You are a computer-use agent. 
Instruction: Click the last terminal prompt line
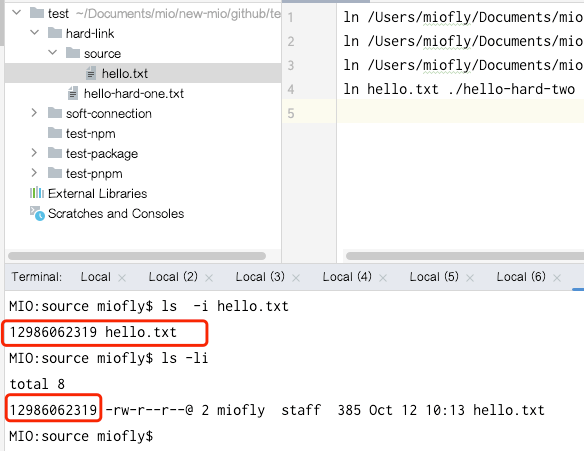tap(81, 436)
